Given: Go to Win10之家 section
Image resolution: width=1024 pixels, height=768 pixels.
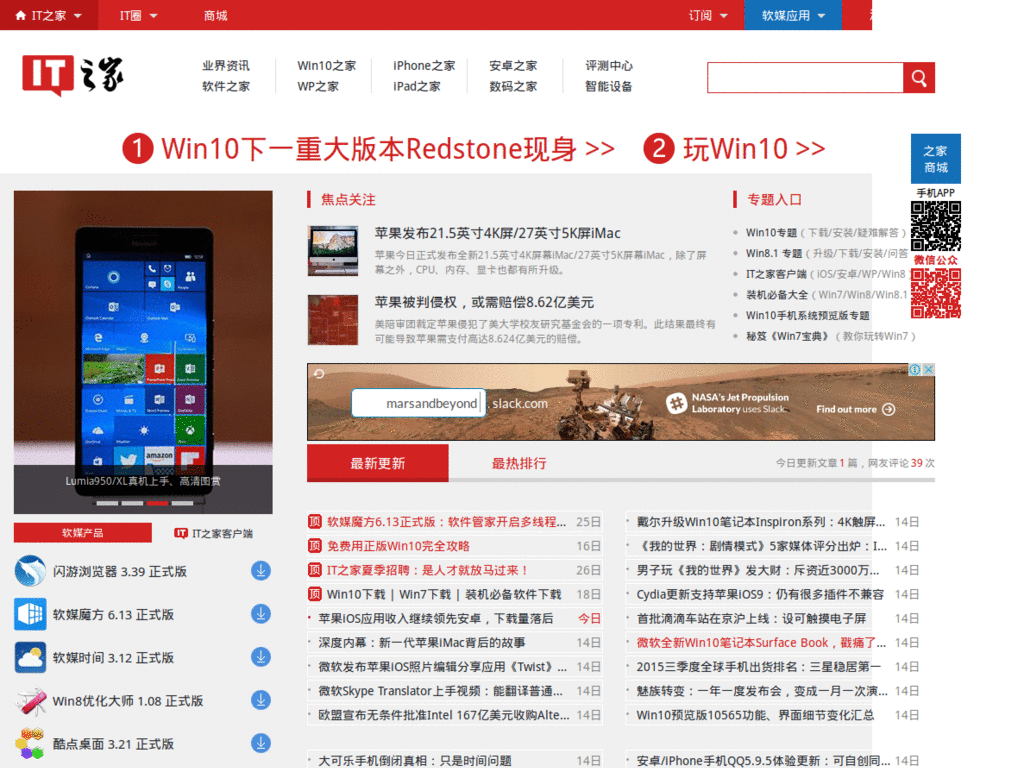Looking at the screenshot, I should click(327, 66).
